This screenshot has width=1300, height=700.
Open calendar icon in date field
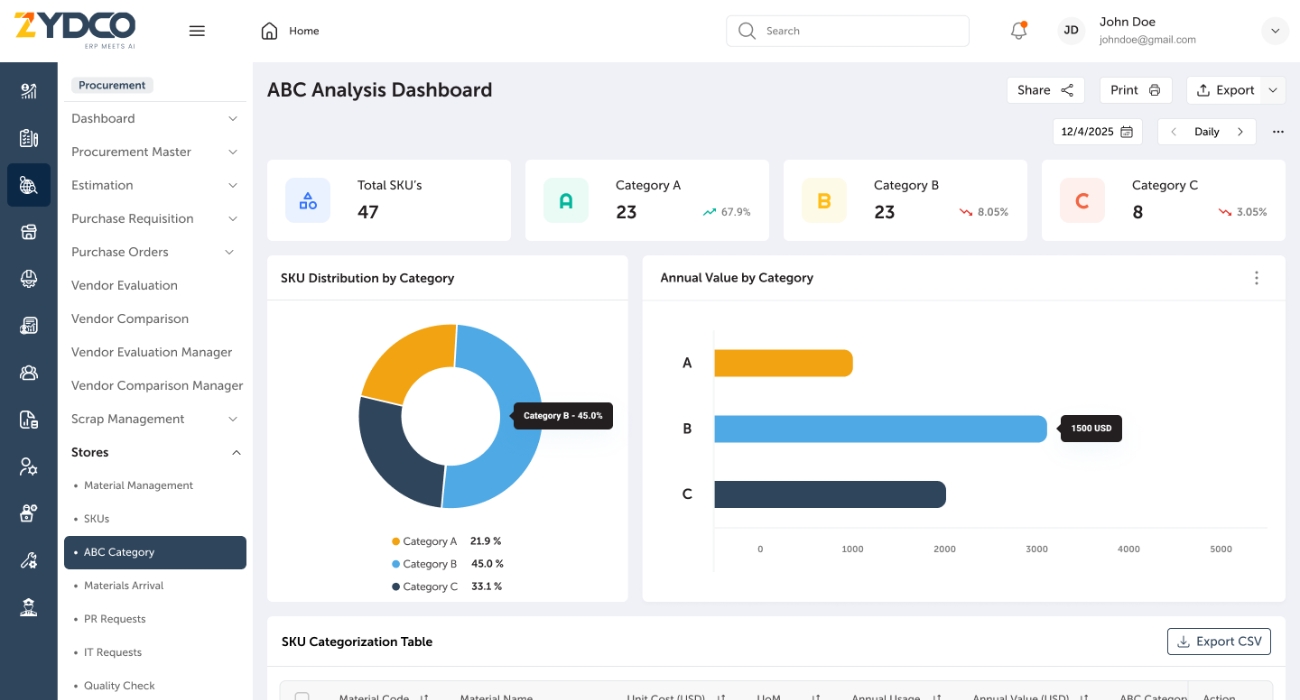1127,132
